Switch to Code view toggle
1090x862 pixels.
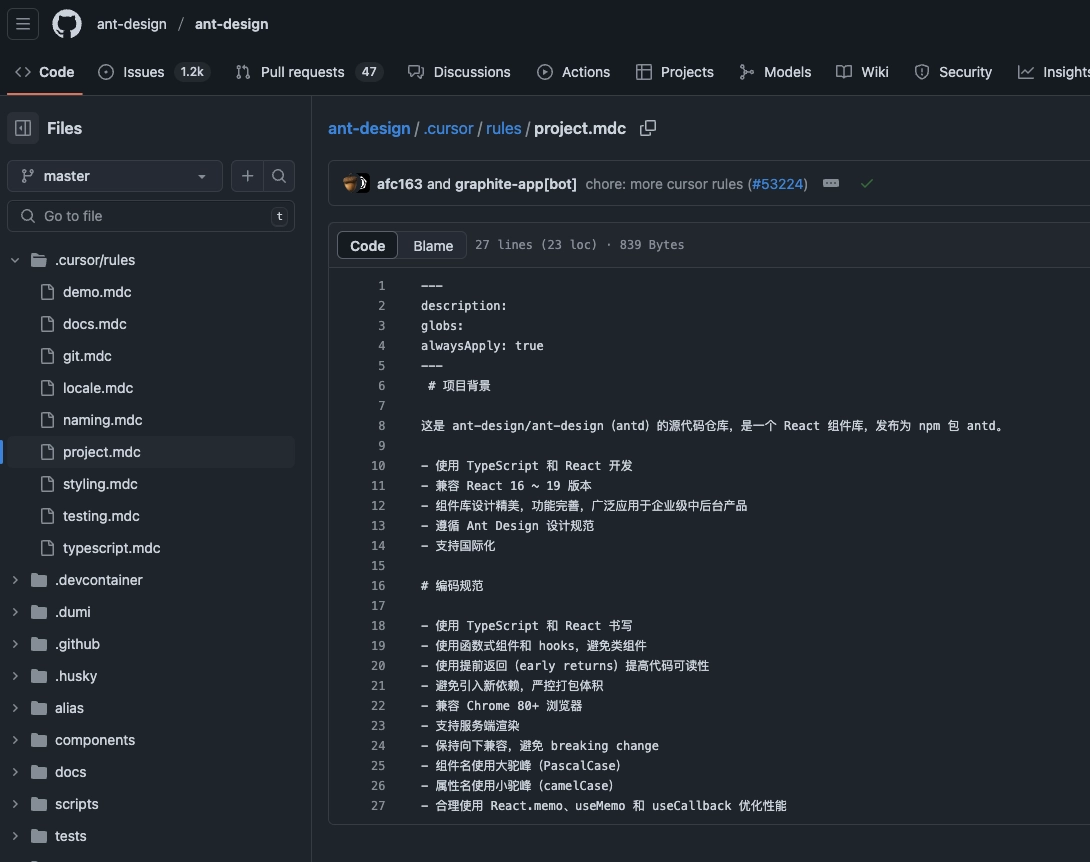coord(367,245)
